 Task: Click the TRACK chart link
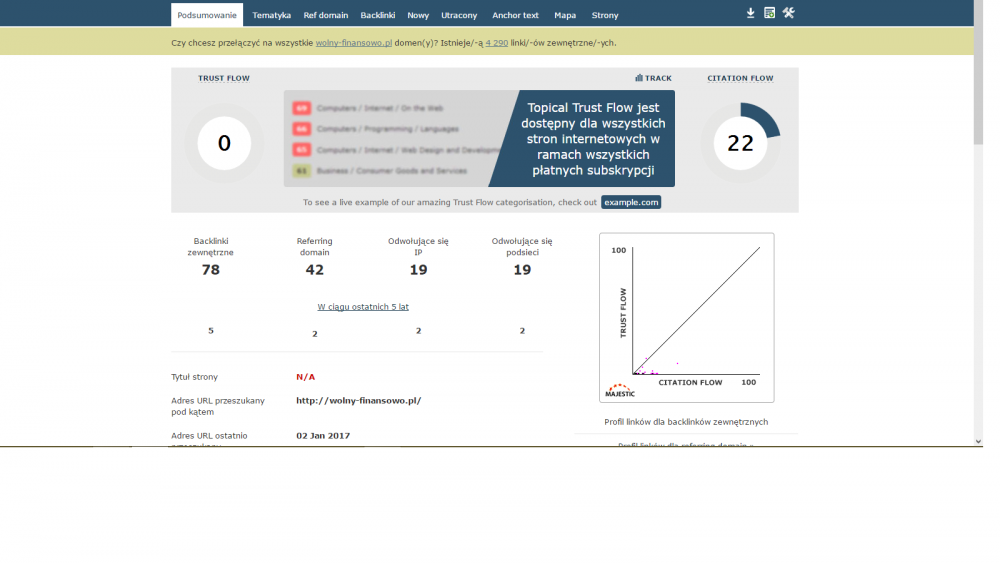click(653, 78)
